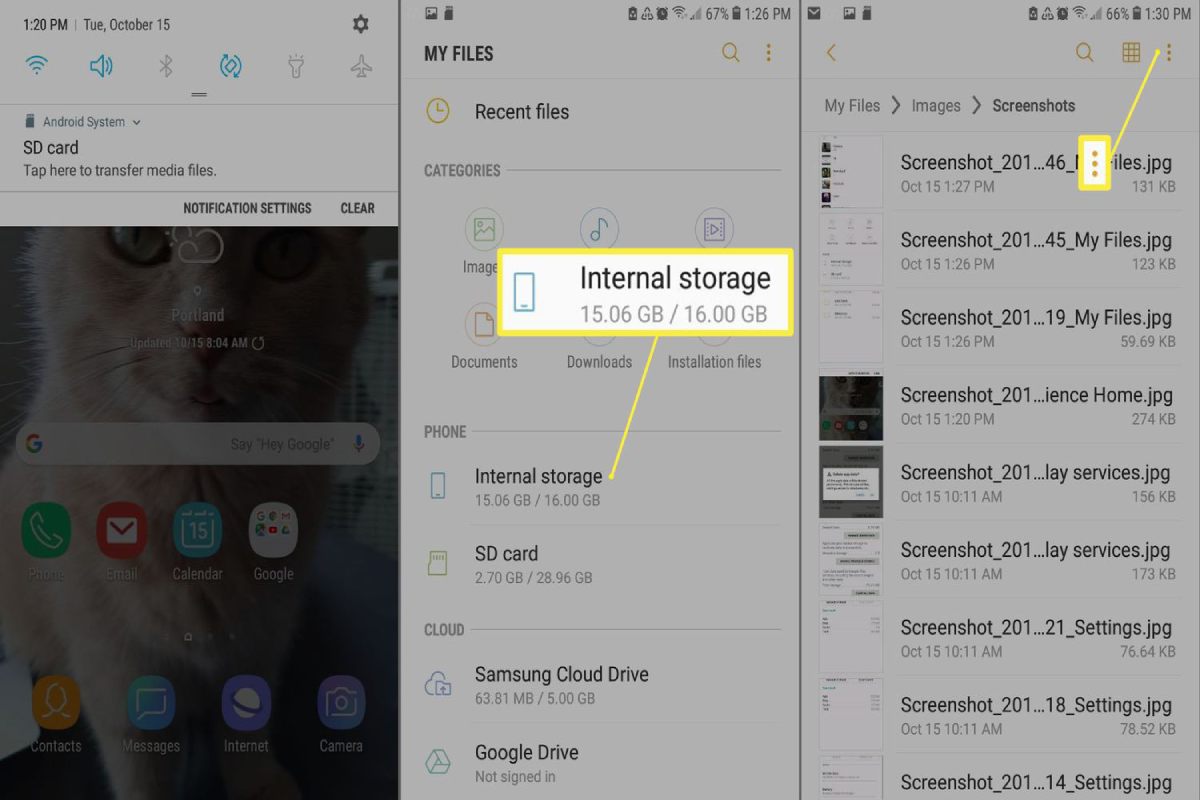This screenshot has width=1200, height=800.
Task: Tap the Google search bar on home screen
Action: pyautogui.click(x=198, y=444)
